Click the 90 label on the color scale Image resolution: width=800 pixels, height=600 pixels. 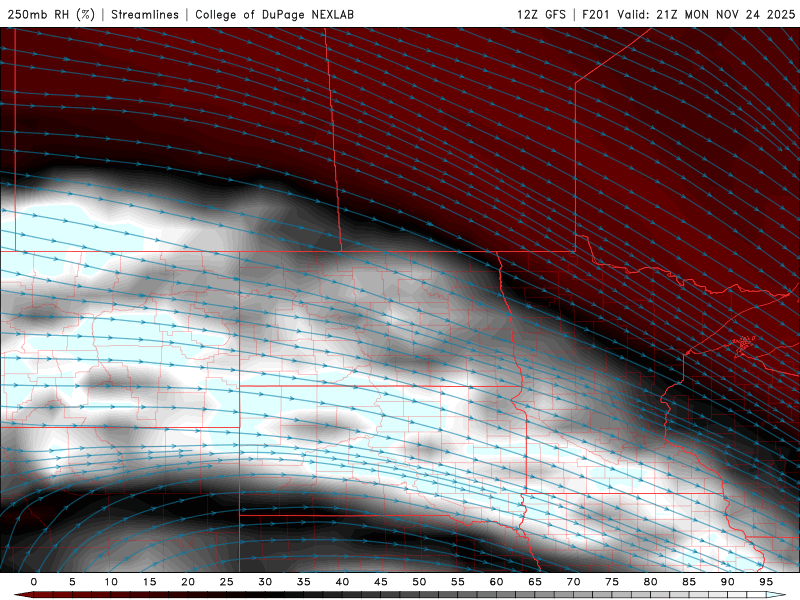(728, 582)
